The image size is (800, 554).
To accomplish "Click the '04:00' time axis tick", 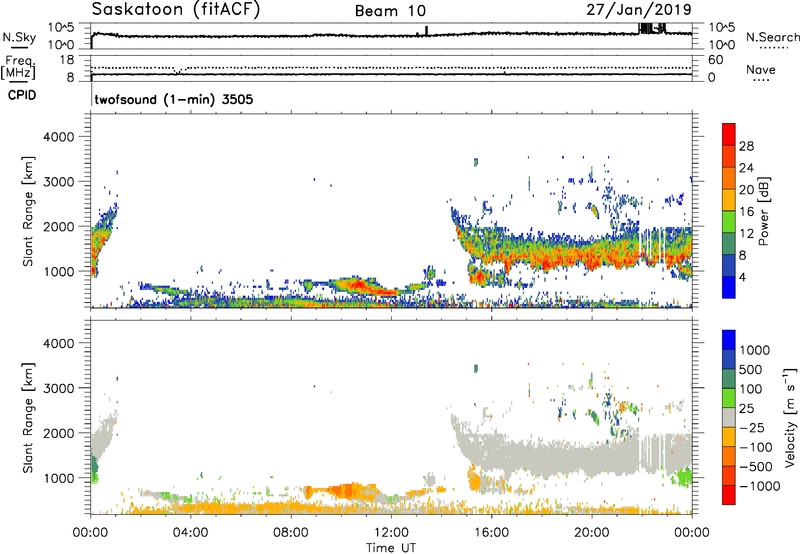I will (x=190, y=533).
